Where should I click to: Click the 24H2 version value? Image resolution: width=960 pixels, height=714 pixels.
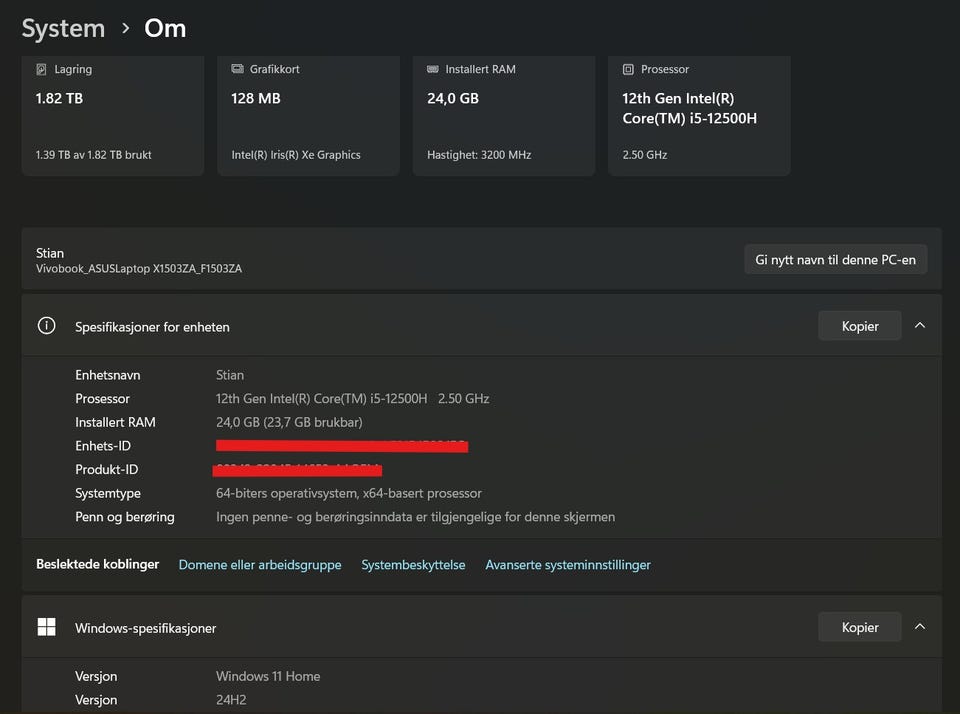point(231,700)
